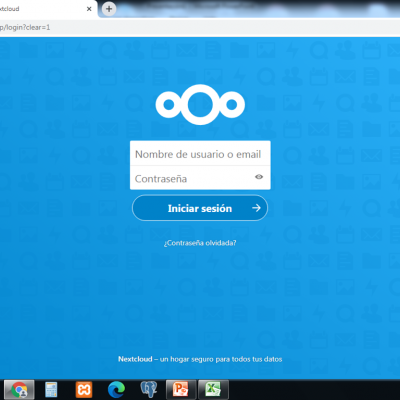Follow the Nextcloud link in the footer
400x400 pixels.
135,359
